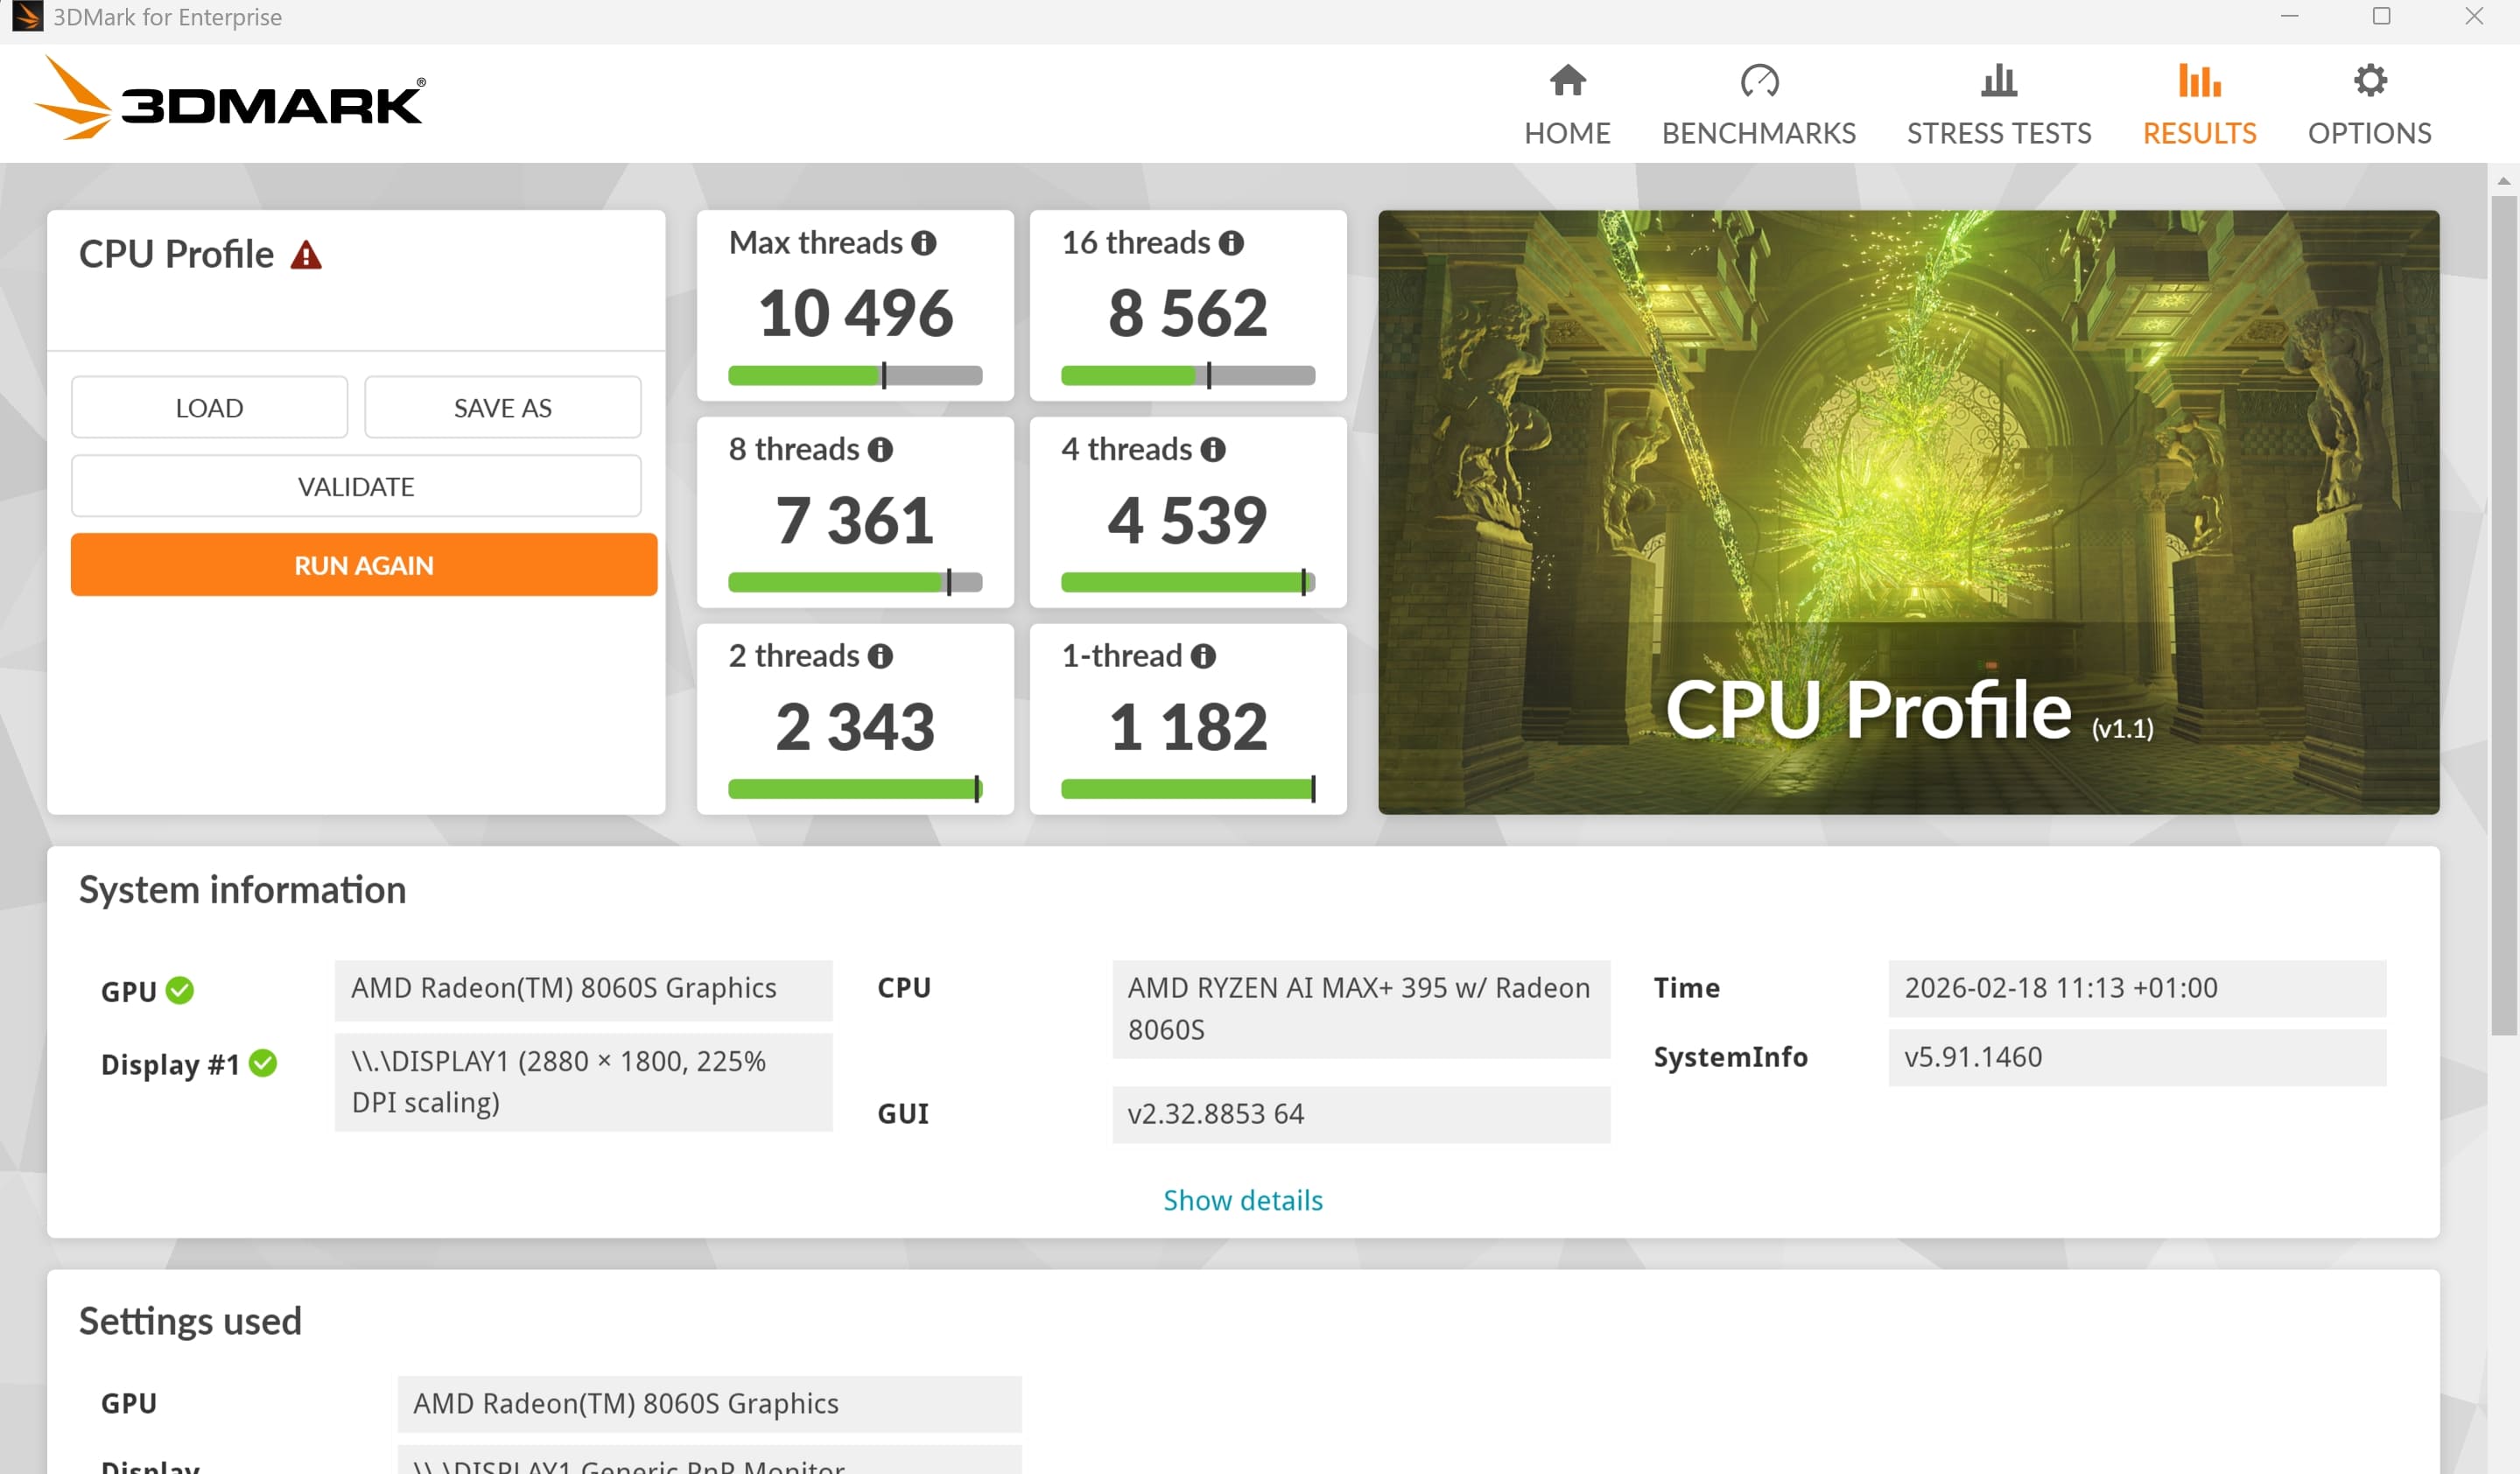Click the Max threads score bar

pos(855,376)
